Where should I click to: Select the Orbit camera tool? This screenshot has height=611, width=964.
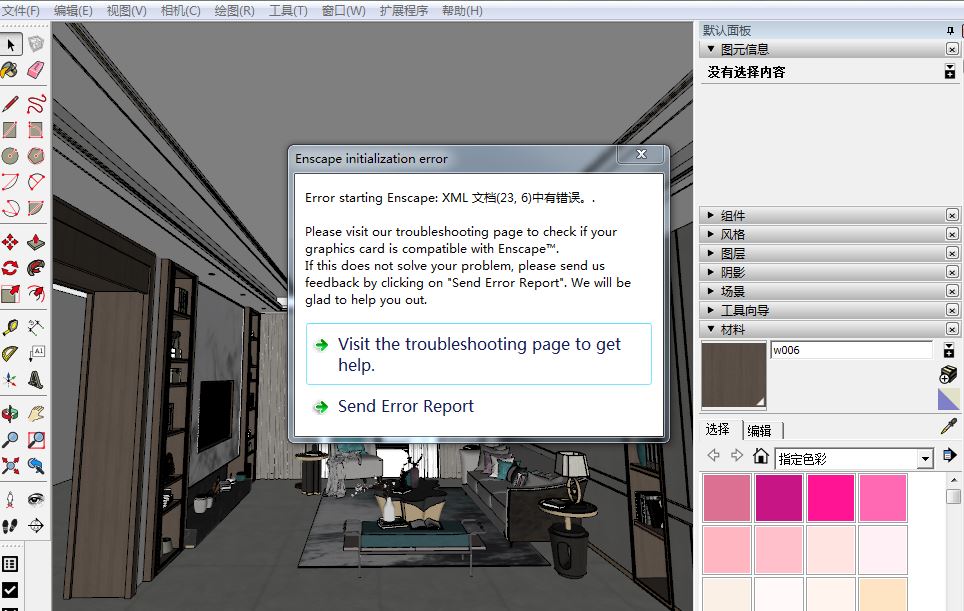[10, 413]
